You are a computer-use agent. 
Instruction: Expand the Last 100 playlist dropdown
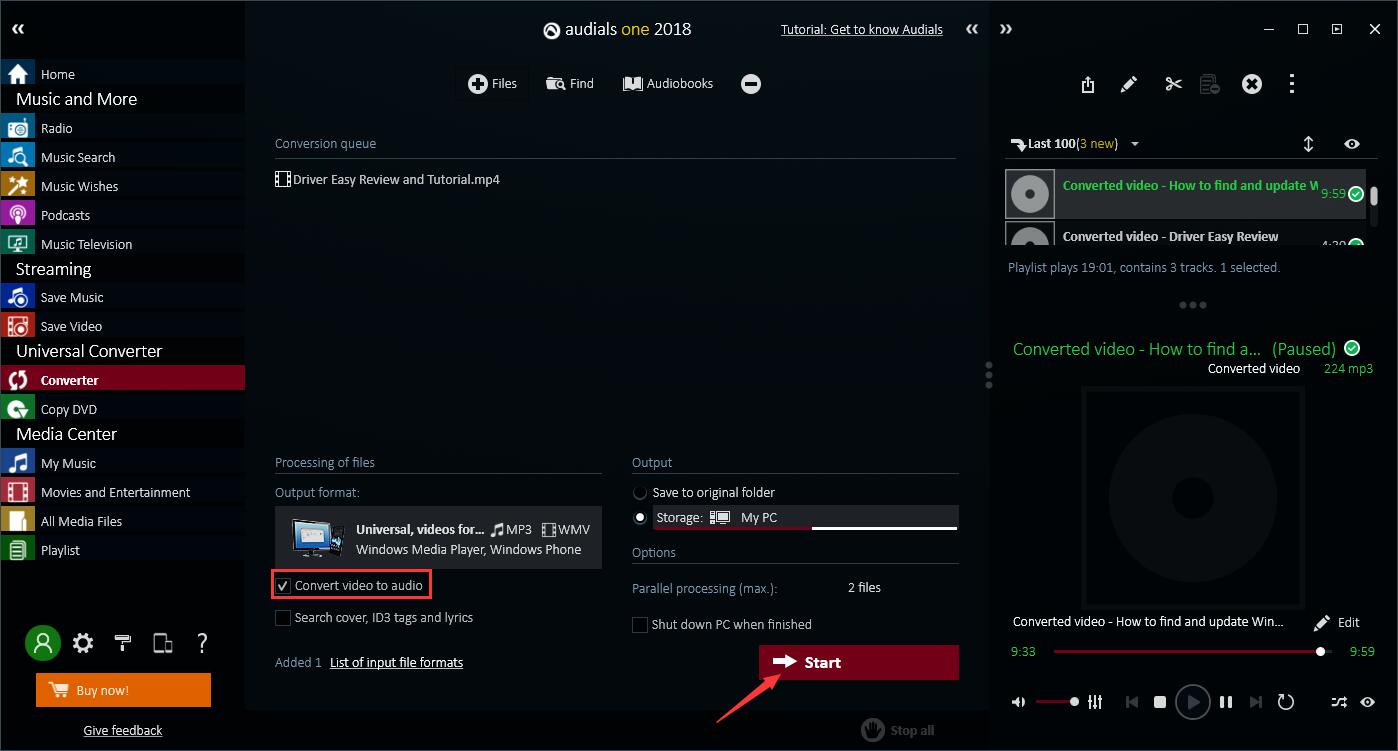[1134, 143]
